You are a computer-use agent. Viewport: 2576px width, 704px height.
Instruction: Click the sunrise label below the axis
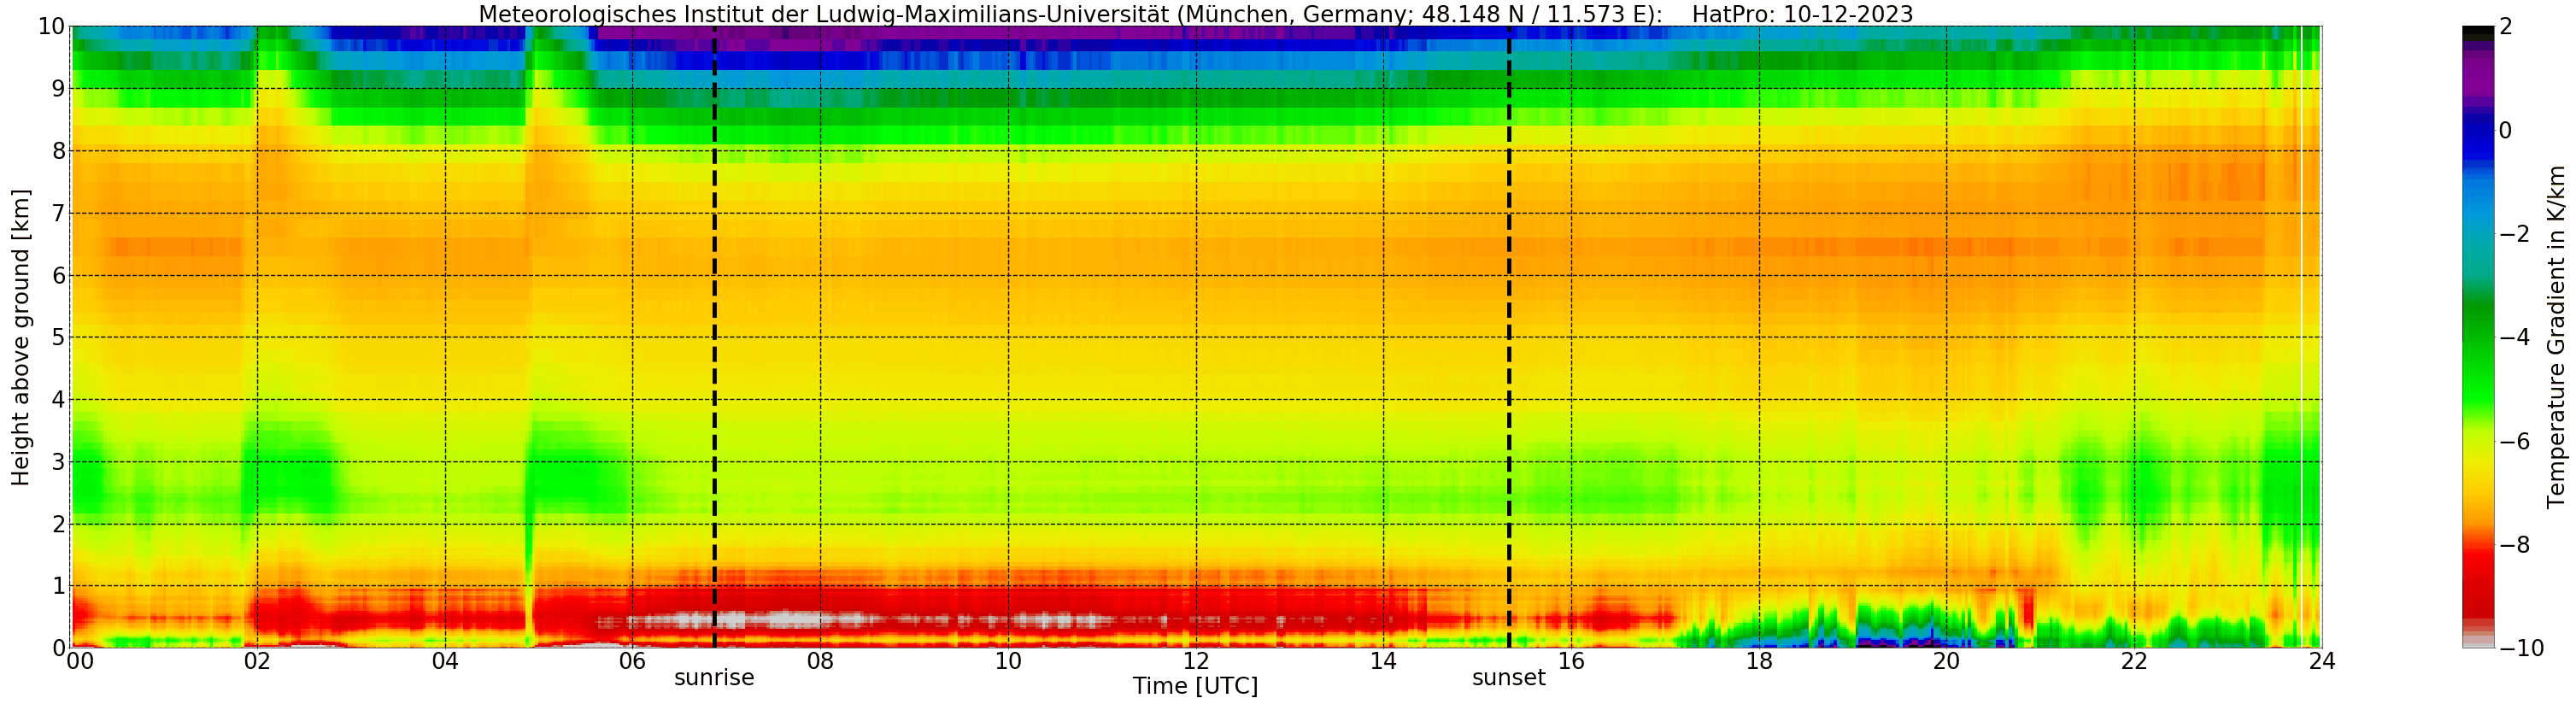pos(714,678)
